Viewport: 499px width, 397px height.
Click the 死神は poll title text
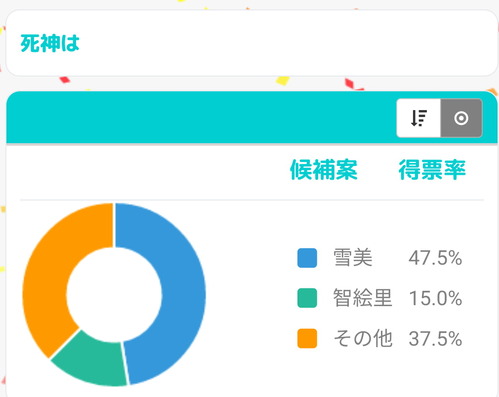tap(50, 43)
